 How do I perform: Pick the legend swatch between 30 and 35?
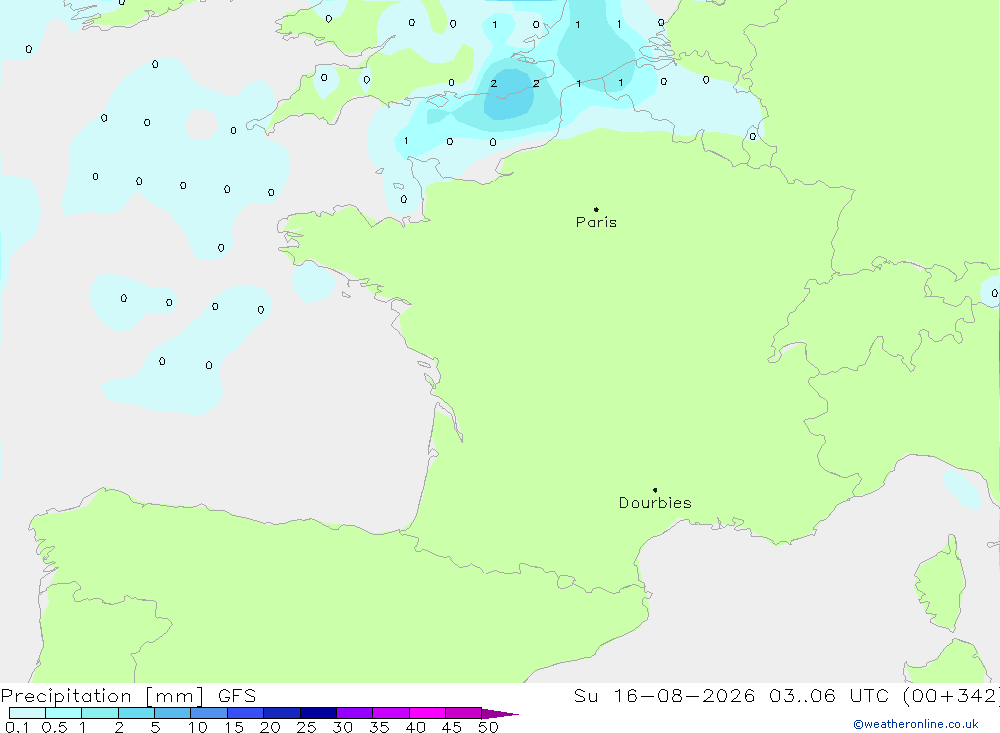[x=355, y=713]
